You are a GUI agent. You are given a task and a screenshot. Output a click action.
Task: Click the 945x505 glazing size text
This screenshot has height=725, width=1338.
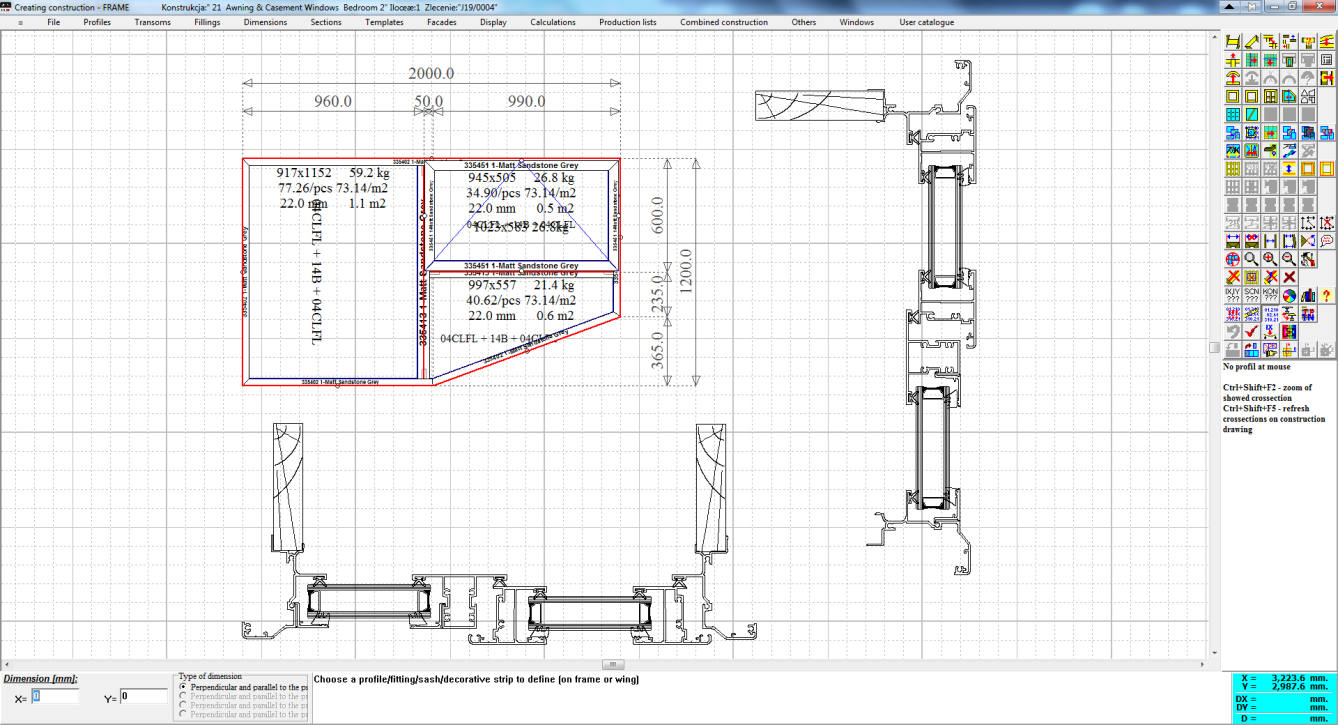pyautogui.click(x=492, y=178)
